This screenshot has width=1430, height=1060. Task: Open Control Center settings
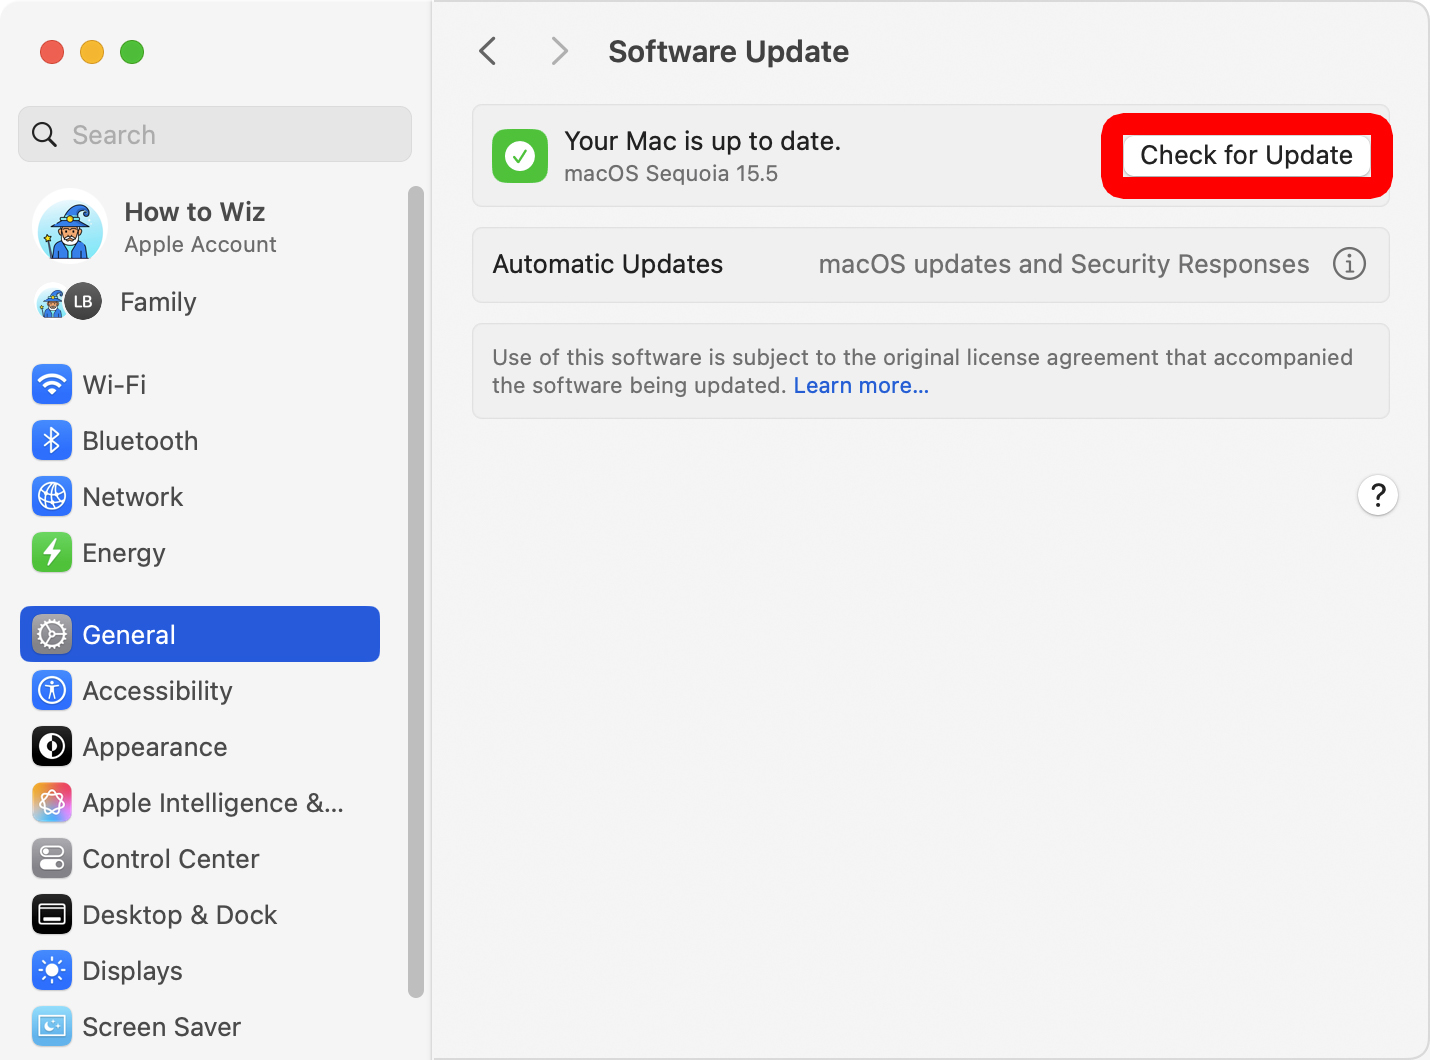click(170, 858)
